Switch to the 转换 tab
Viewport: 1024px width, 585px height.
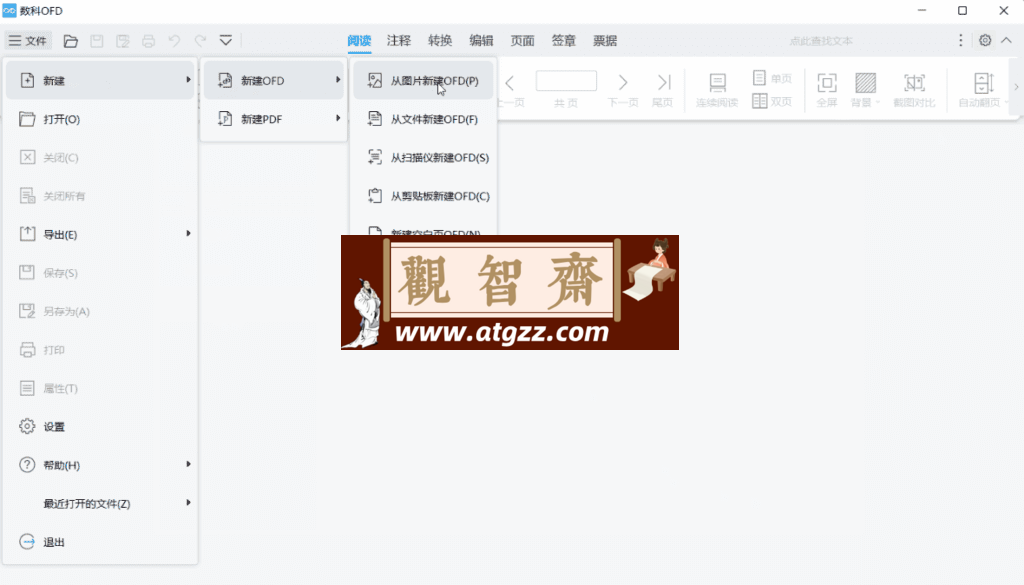(440, 40)
